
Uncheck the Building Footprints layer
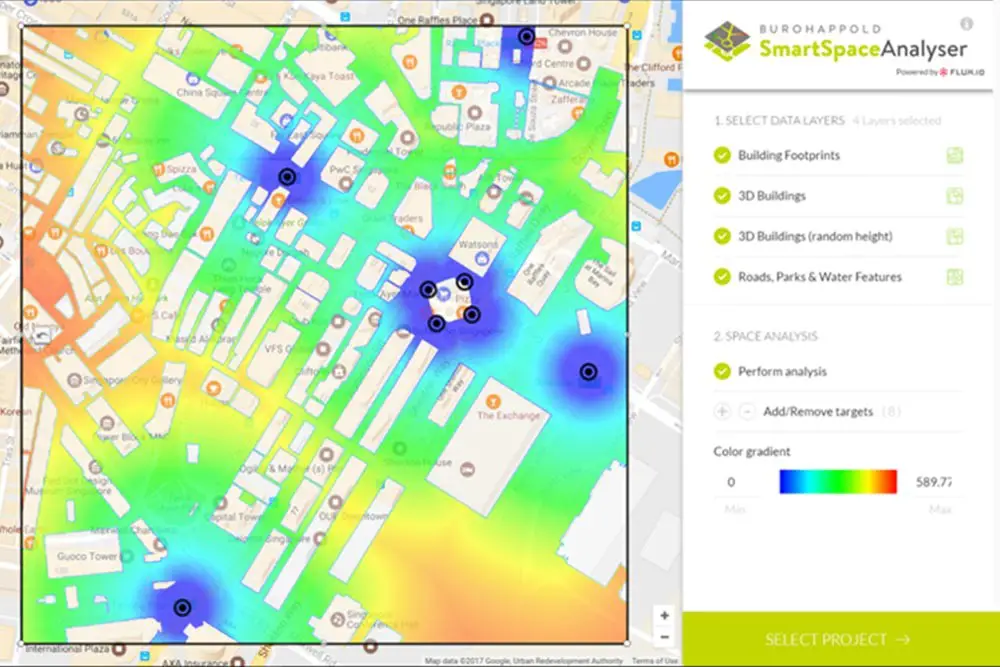(722, 156)
